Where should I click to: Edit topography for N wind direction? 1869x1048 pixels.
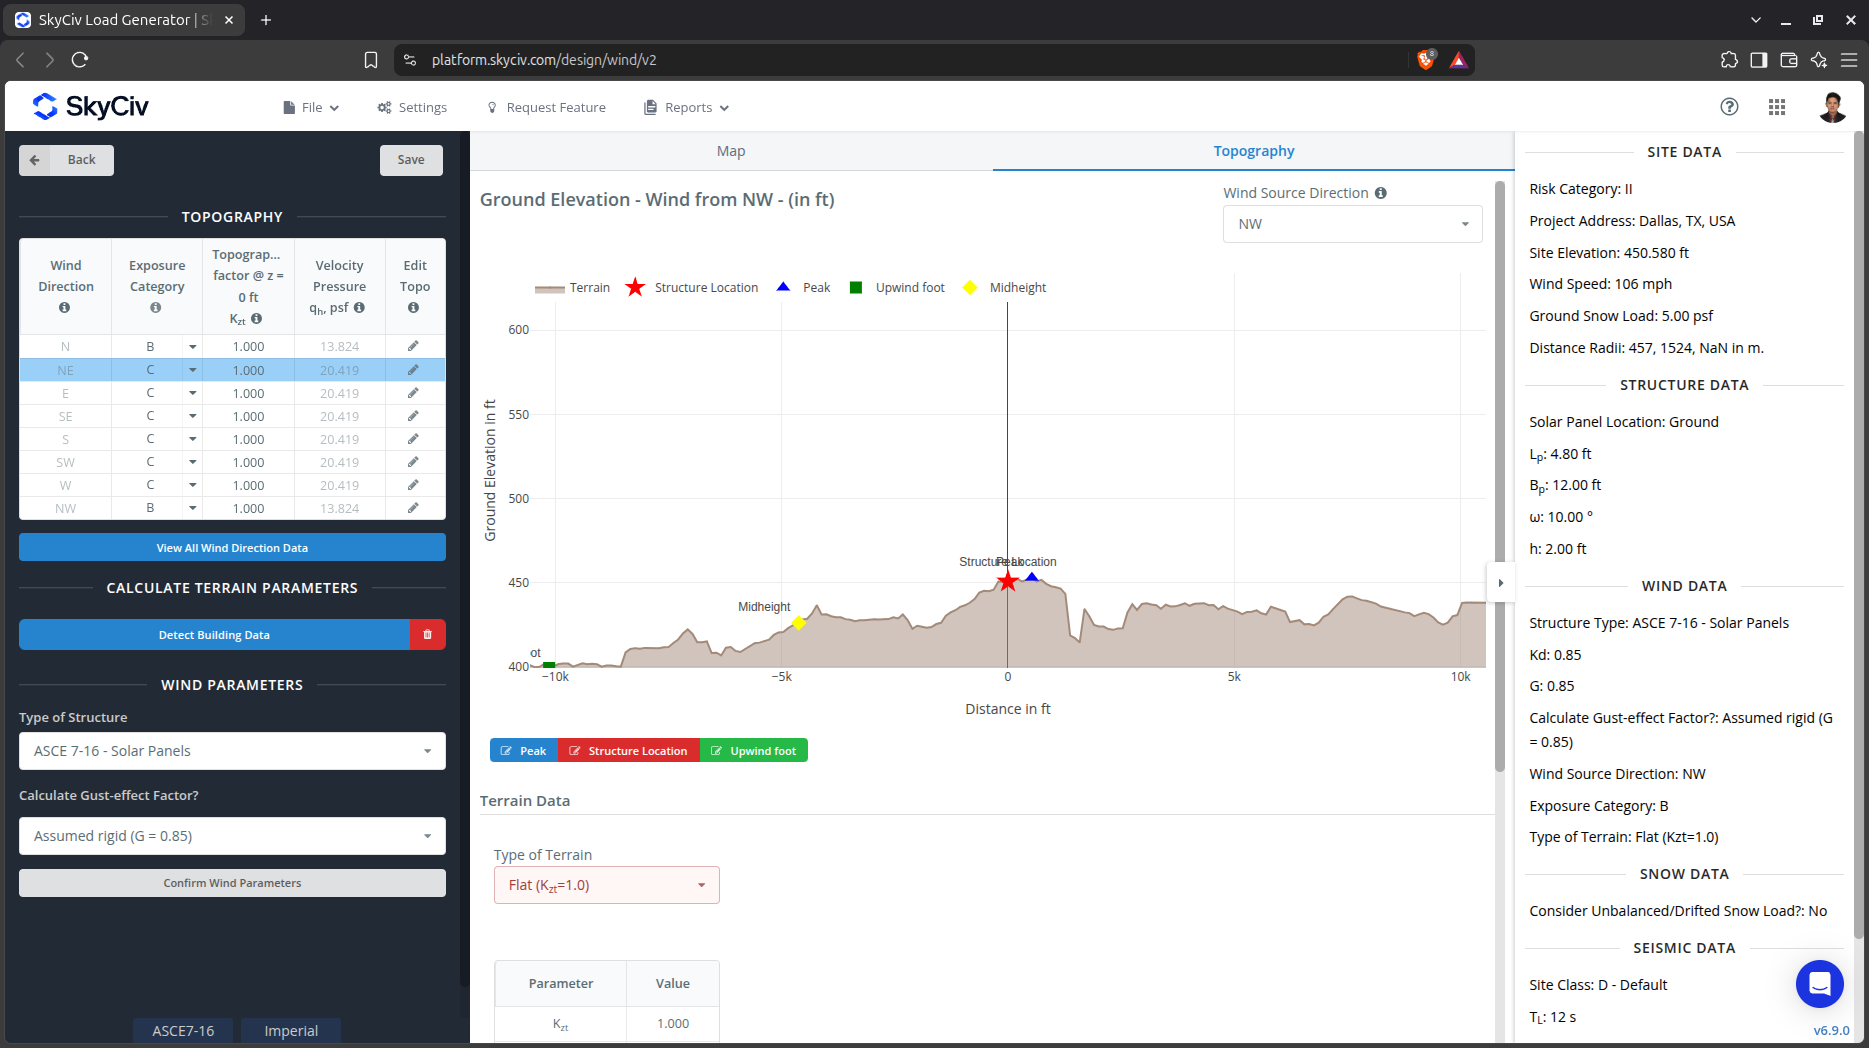pyautogui.click(x=413, y=346)
